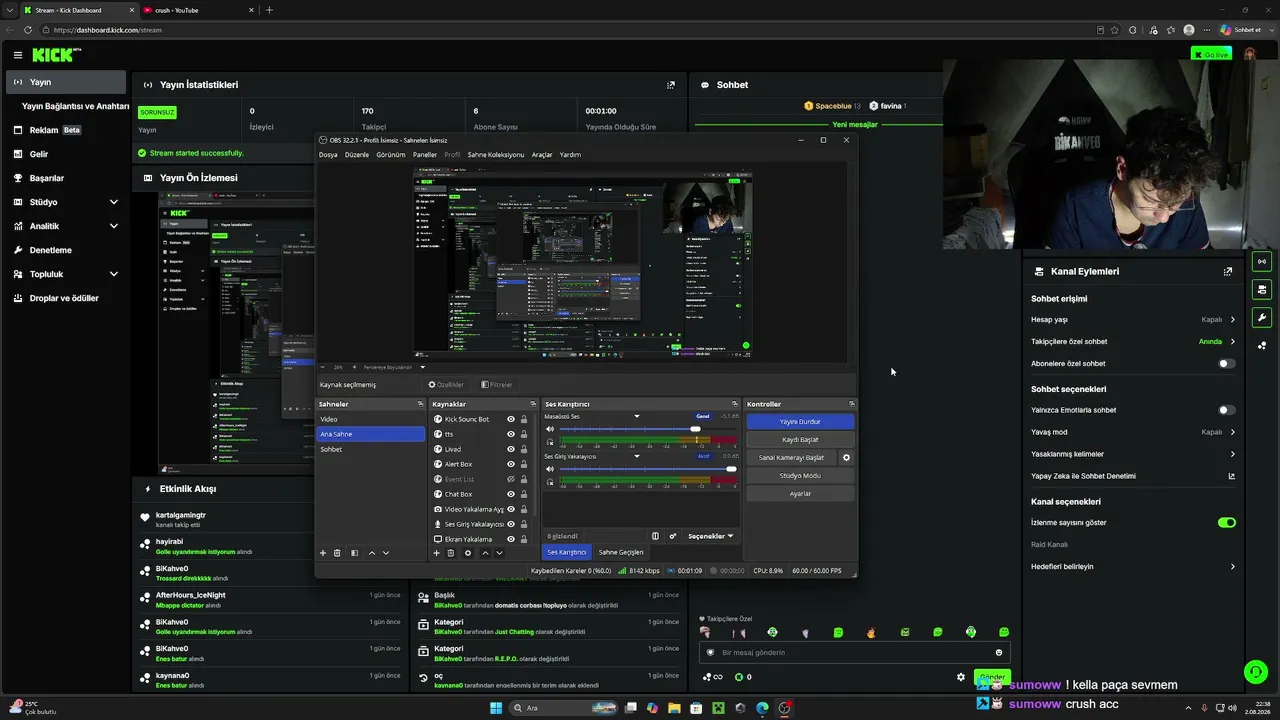Adjust Ses Giriş Yakalayıcısı volume slider
The height and width of the screenshot is (720, 1280).
(647, 469)
